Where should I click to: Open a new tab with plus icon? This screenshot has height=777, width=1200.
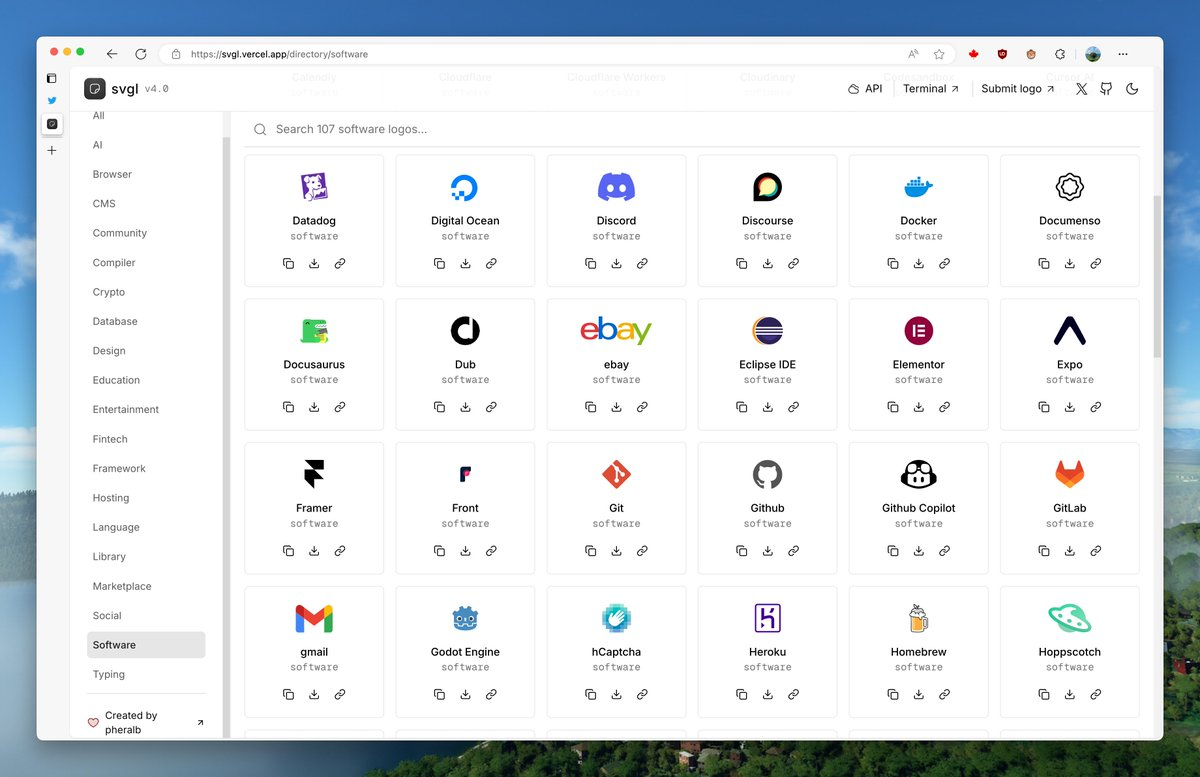52,150
